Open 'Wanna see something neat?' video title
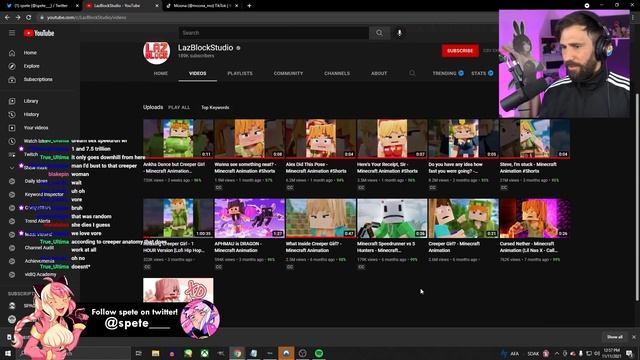 [x=245, y=168]
